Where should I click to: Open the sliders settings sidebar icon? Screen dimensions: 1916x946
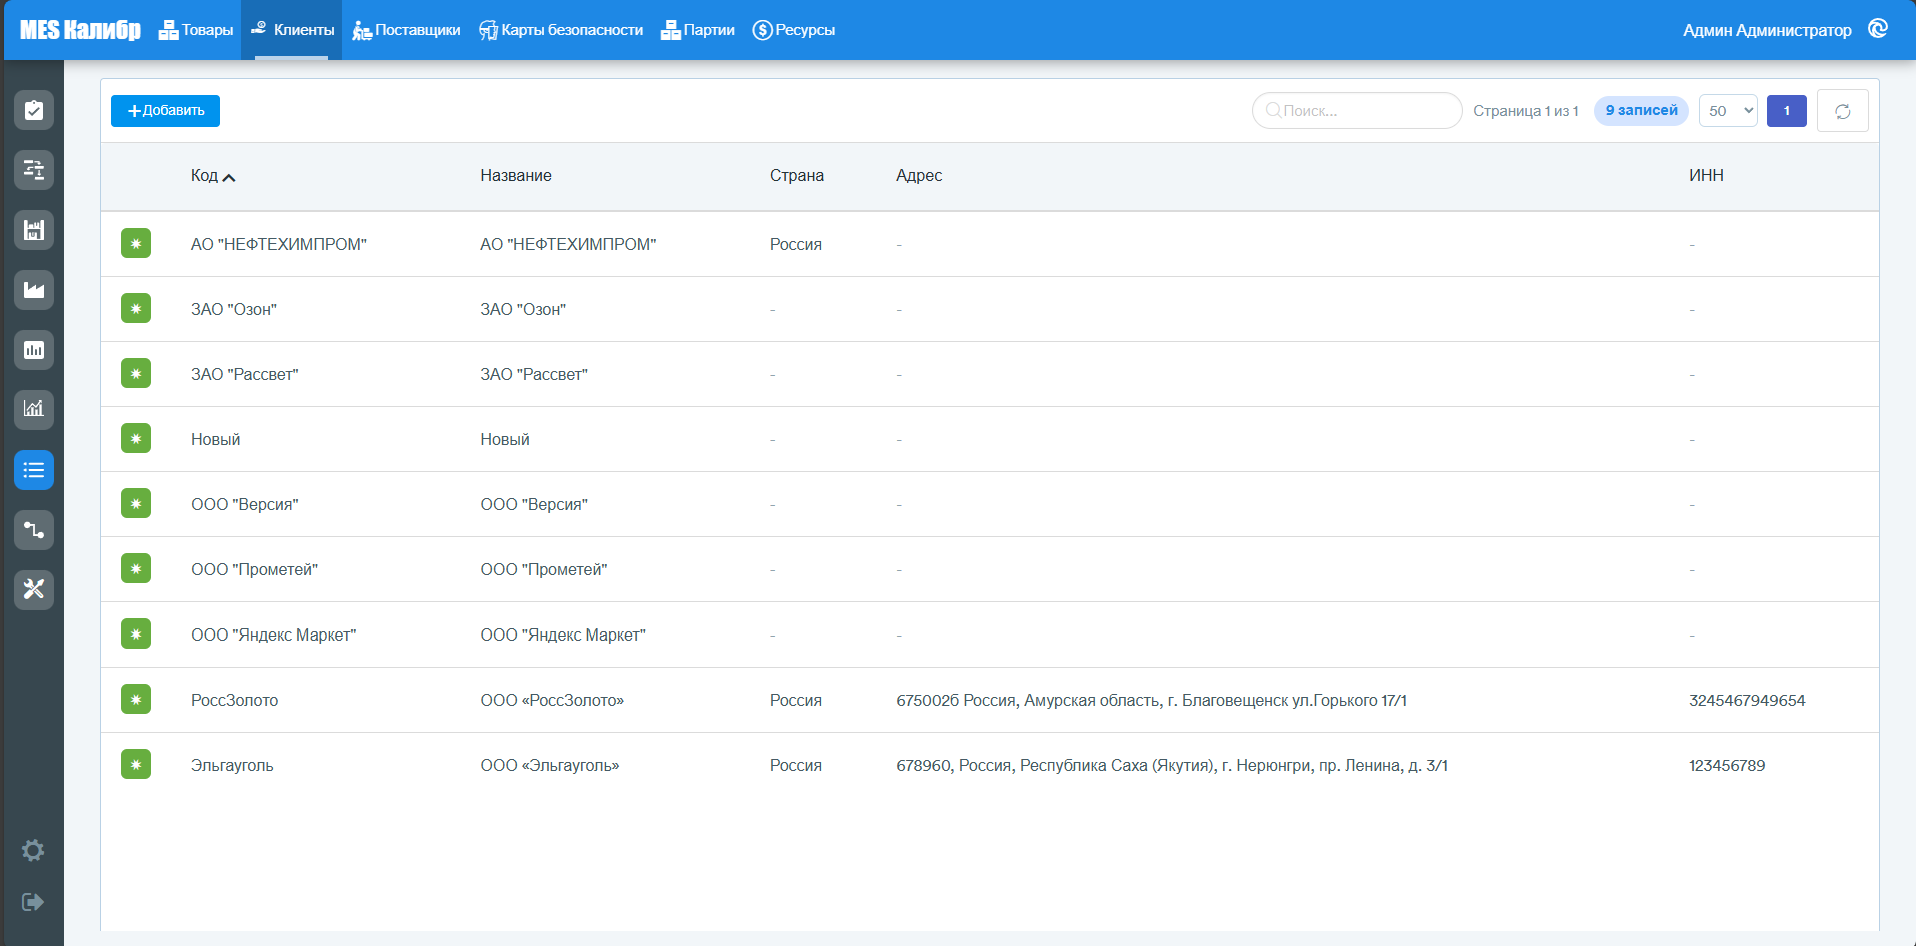tap(34, 170)
